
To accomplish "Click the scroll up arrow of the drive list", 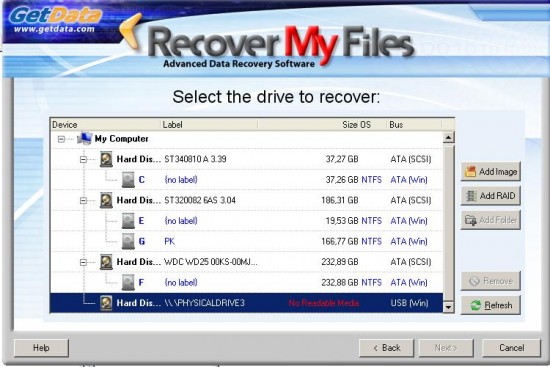I will coord(449,137).
